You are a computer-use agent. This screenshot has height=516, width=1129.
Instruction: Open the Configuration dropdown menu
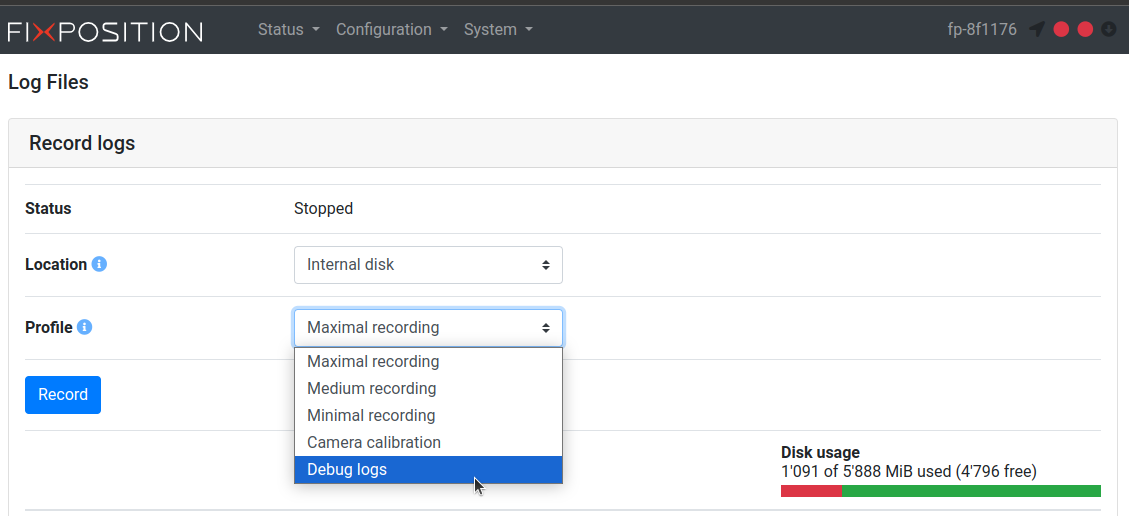[x=391, y=30]
